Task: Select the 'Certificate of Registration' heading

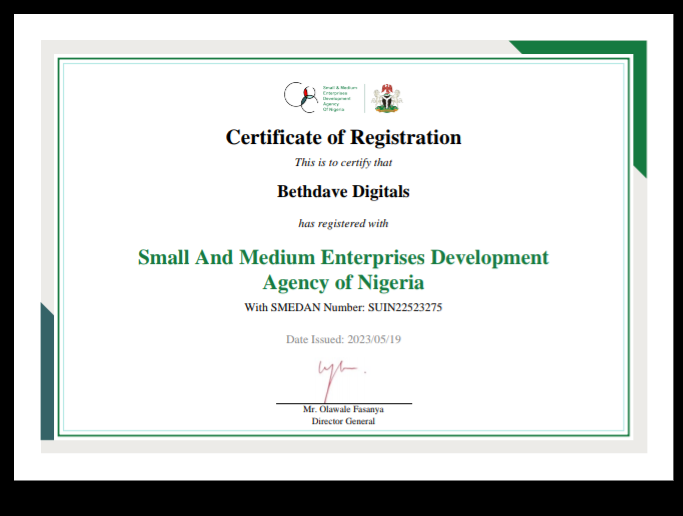Action: tap(343, 137)
